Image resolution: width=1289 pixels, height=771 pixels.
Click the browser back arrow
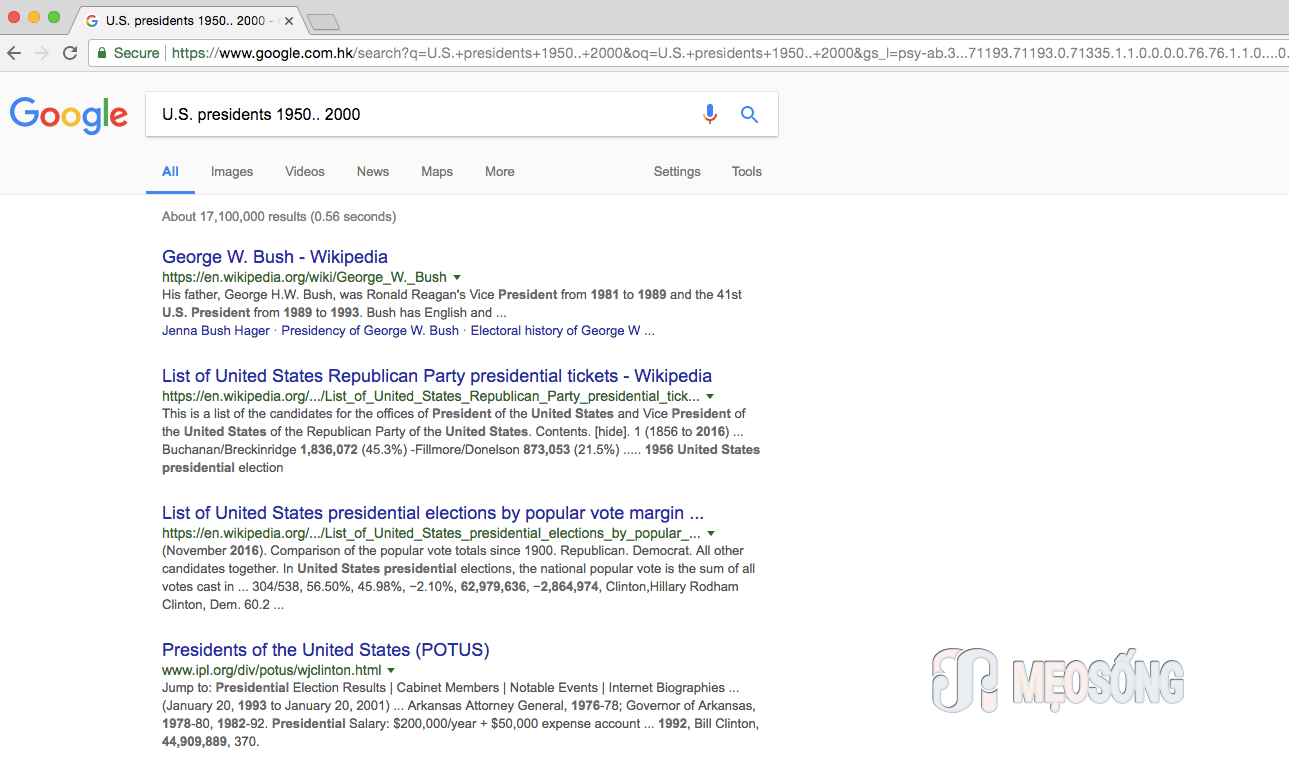tap(14, 53)
